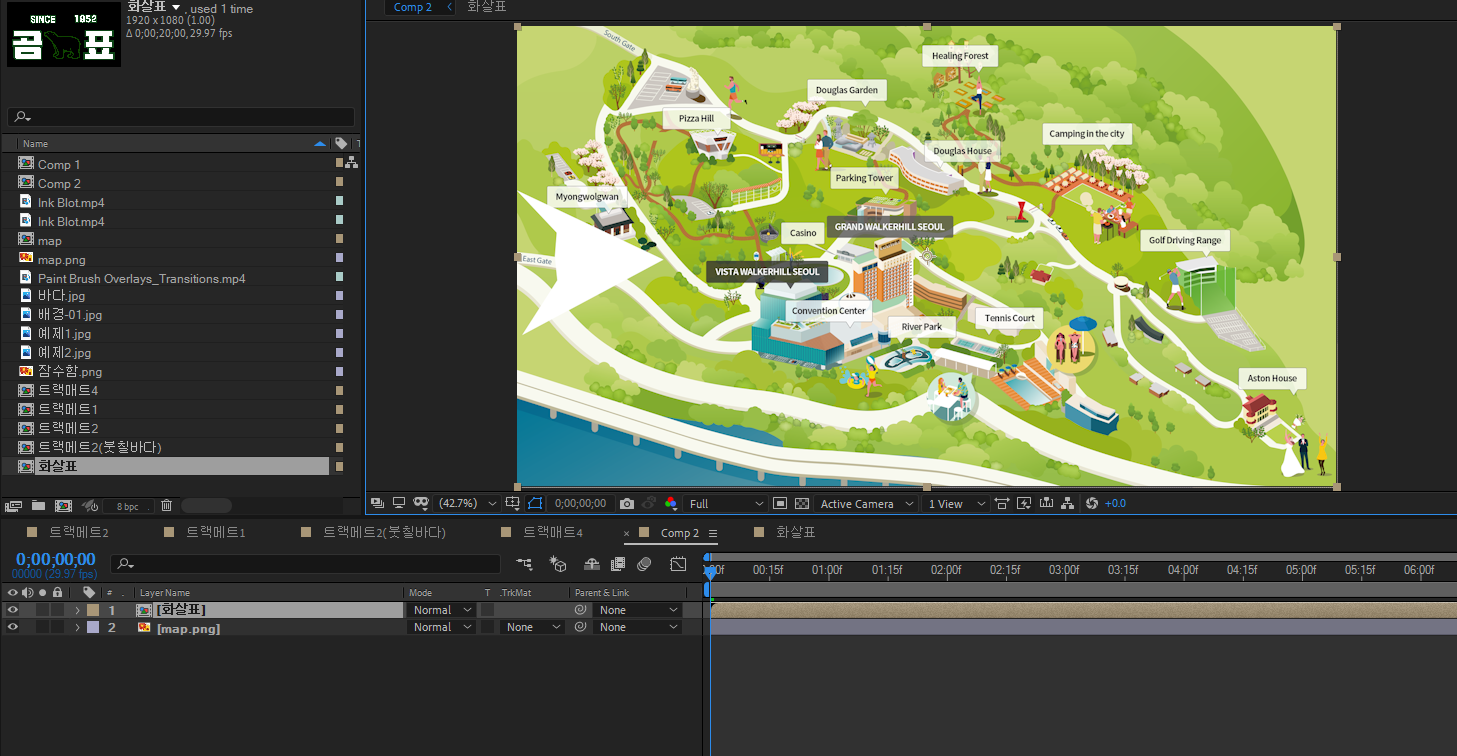
Task: Hide the 화살표 layer with its eye toggle
Action: click(x=13, y=610)
